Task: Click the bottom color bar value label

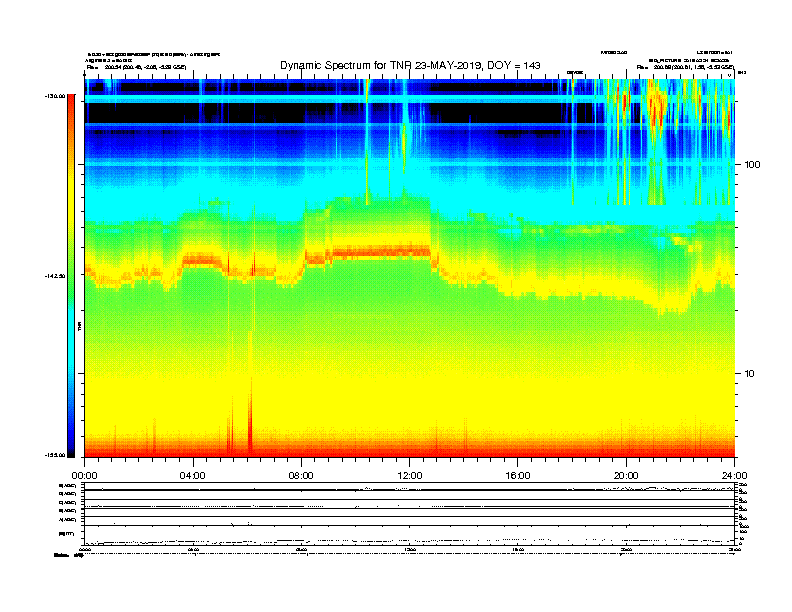Action: click(55, 455)
